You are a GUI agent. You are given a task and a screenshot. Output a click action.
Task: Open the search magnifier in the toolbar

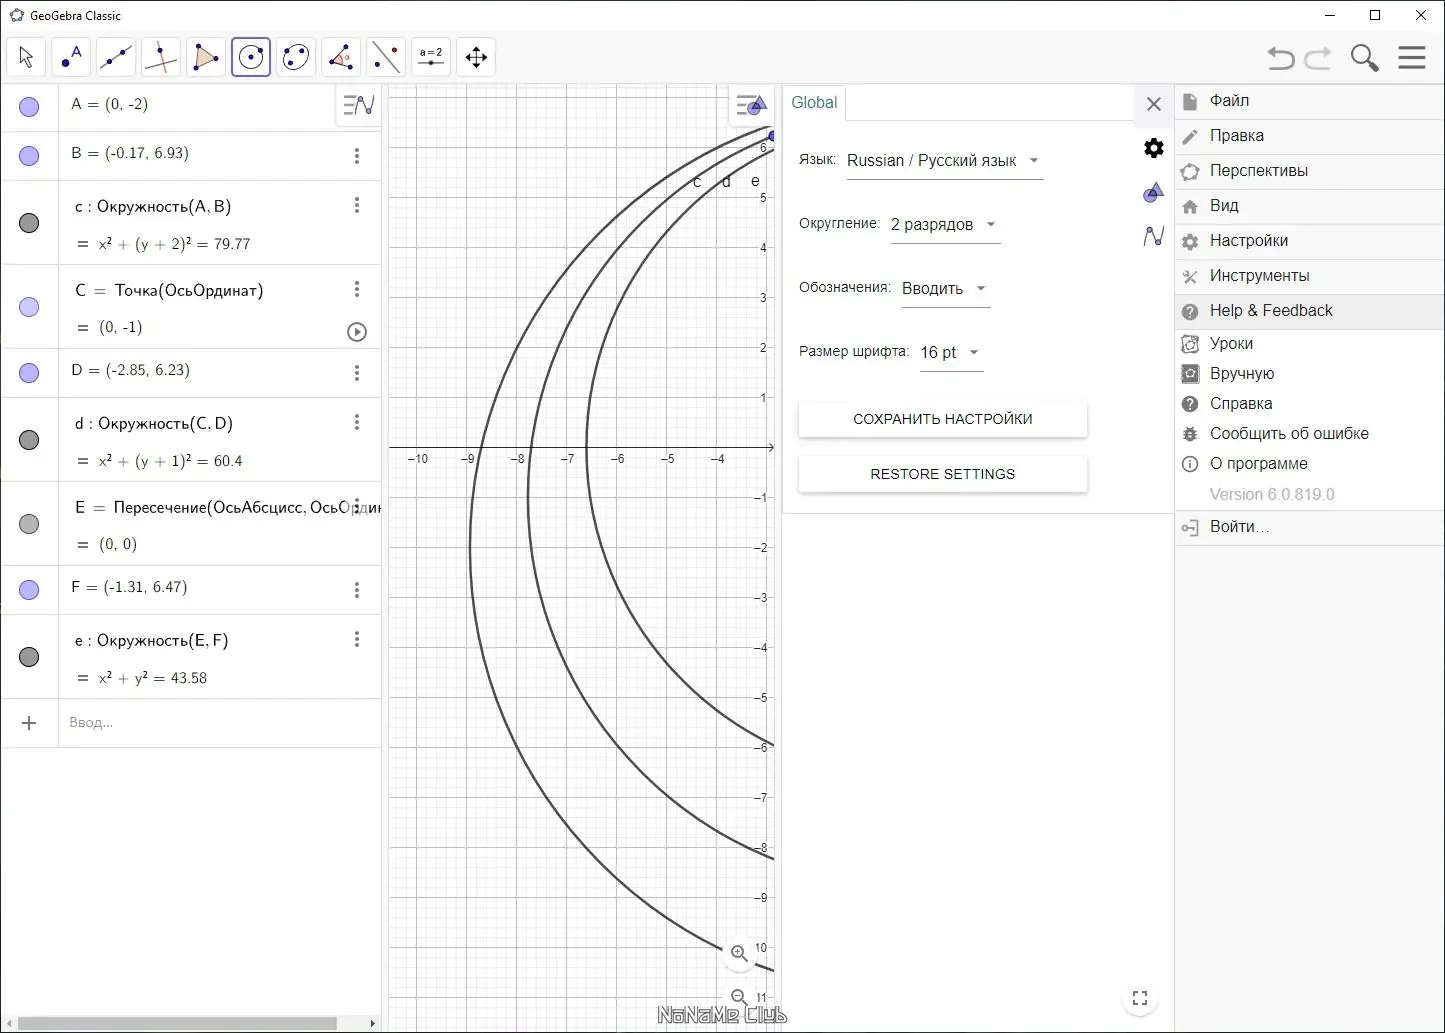pos(1364,58)
